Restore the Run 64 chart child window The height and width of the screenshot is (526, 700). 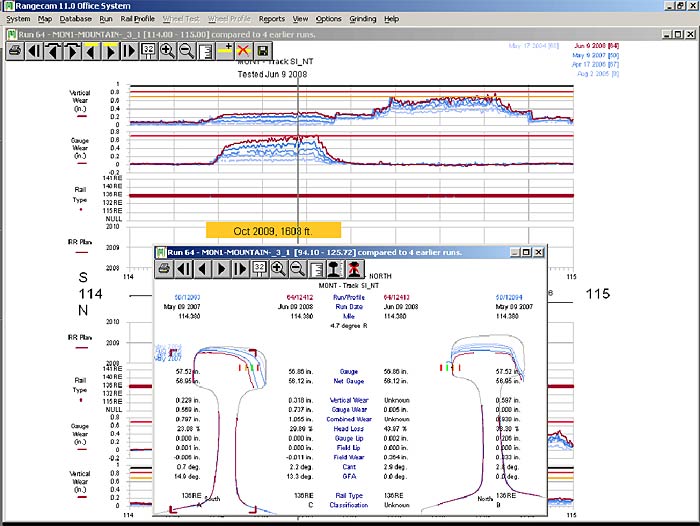click(678, 34)
